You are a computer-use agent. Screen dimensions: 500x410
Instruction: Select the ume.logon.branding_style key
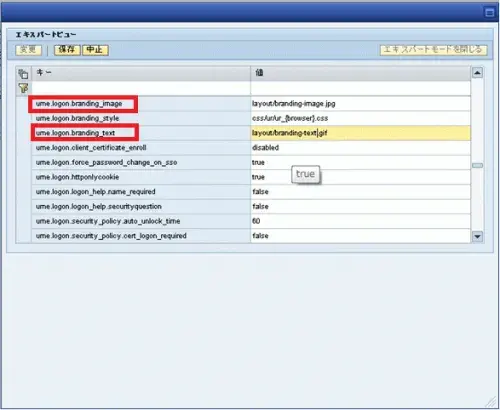point(77,118)
